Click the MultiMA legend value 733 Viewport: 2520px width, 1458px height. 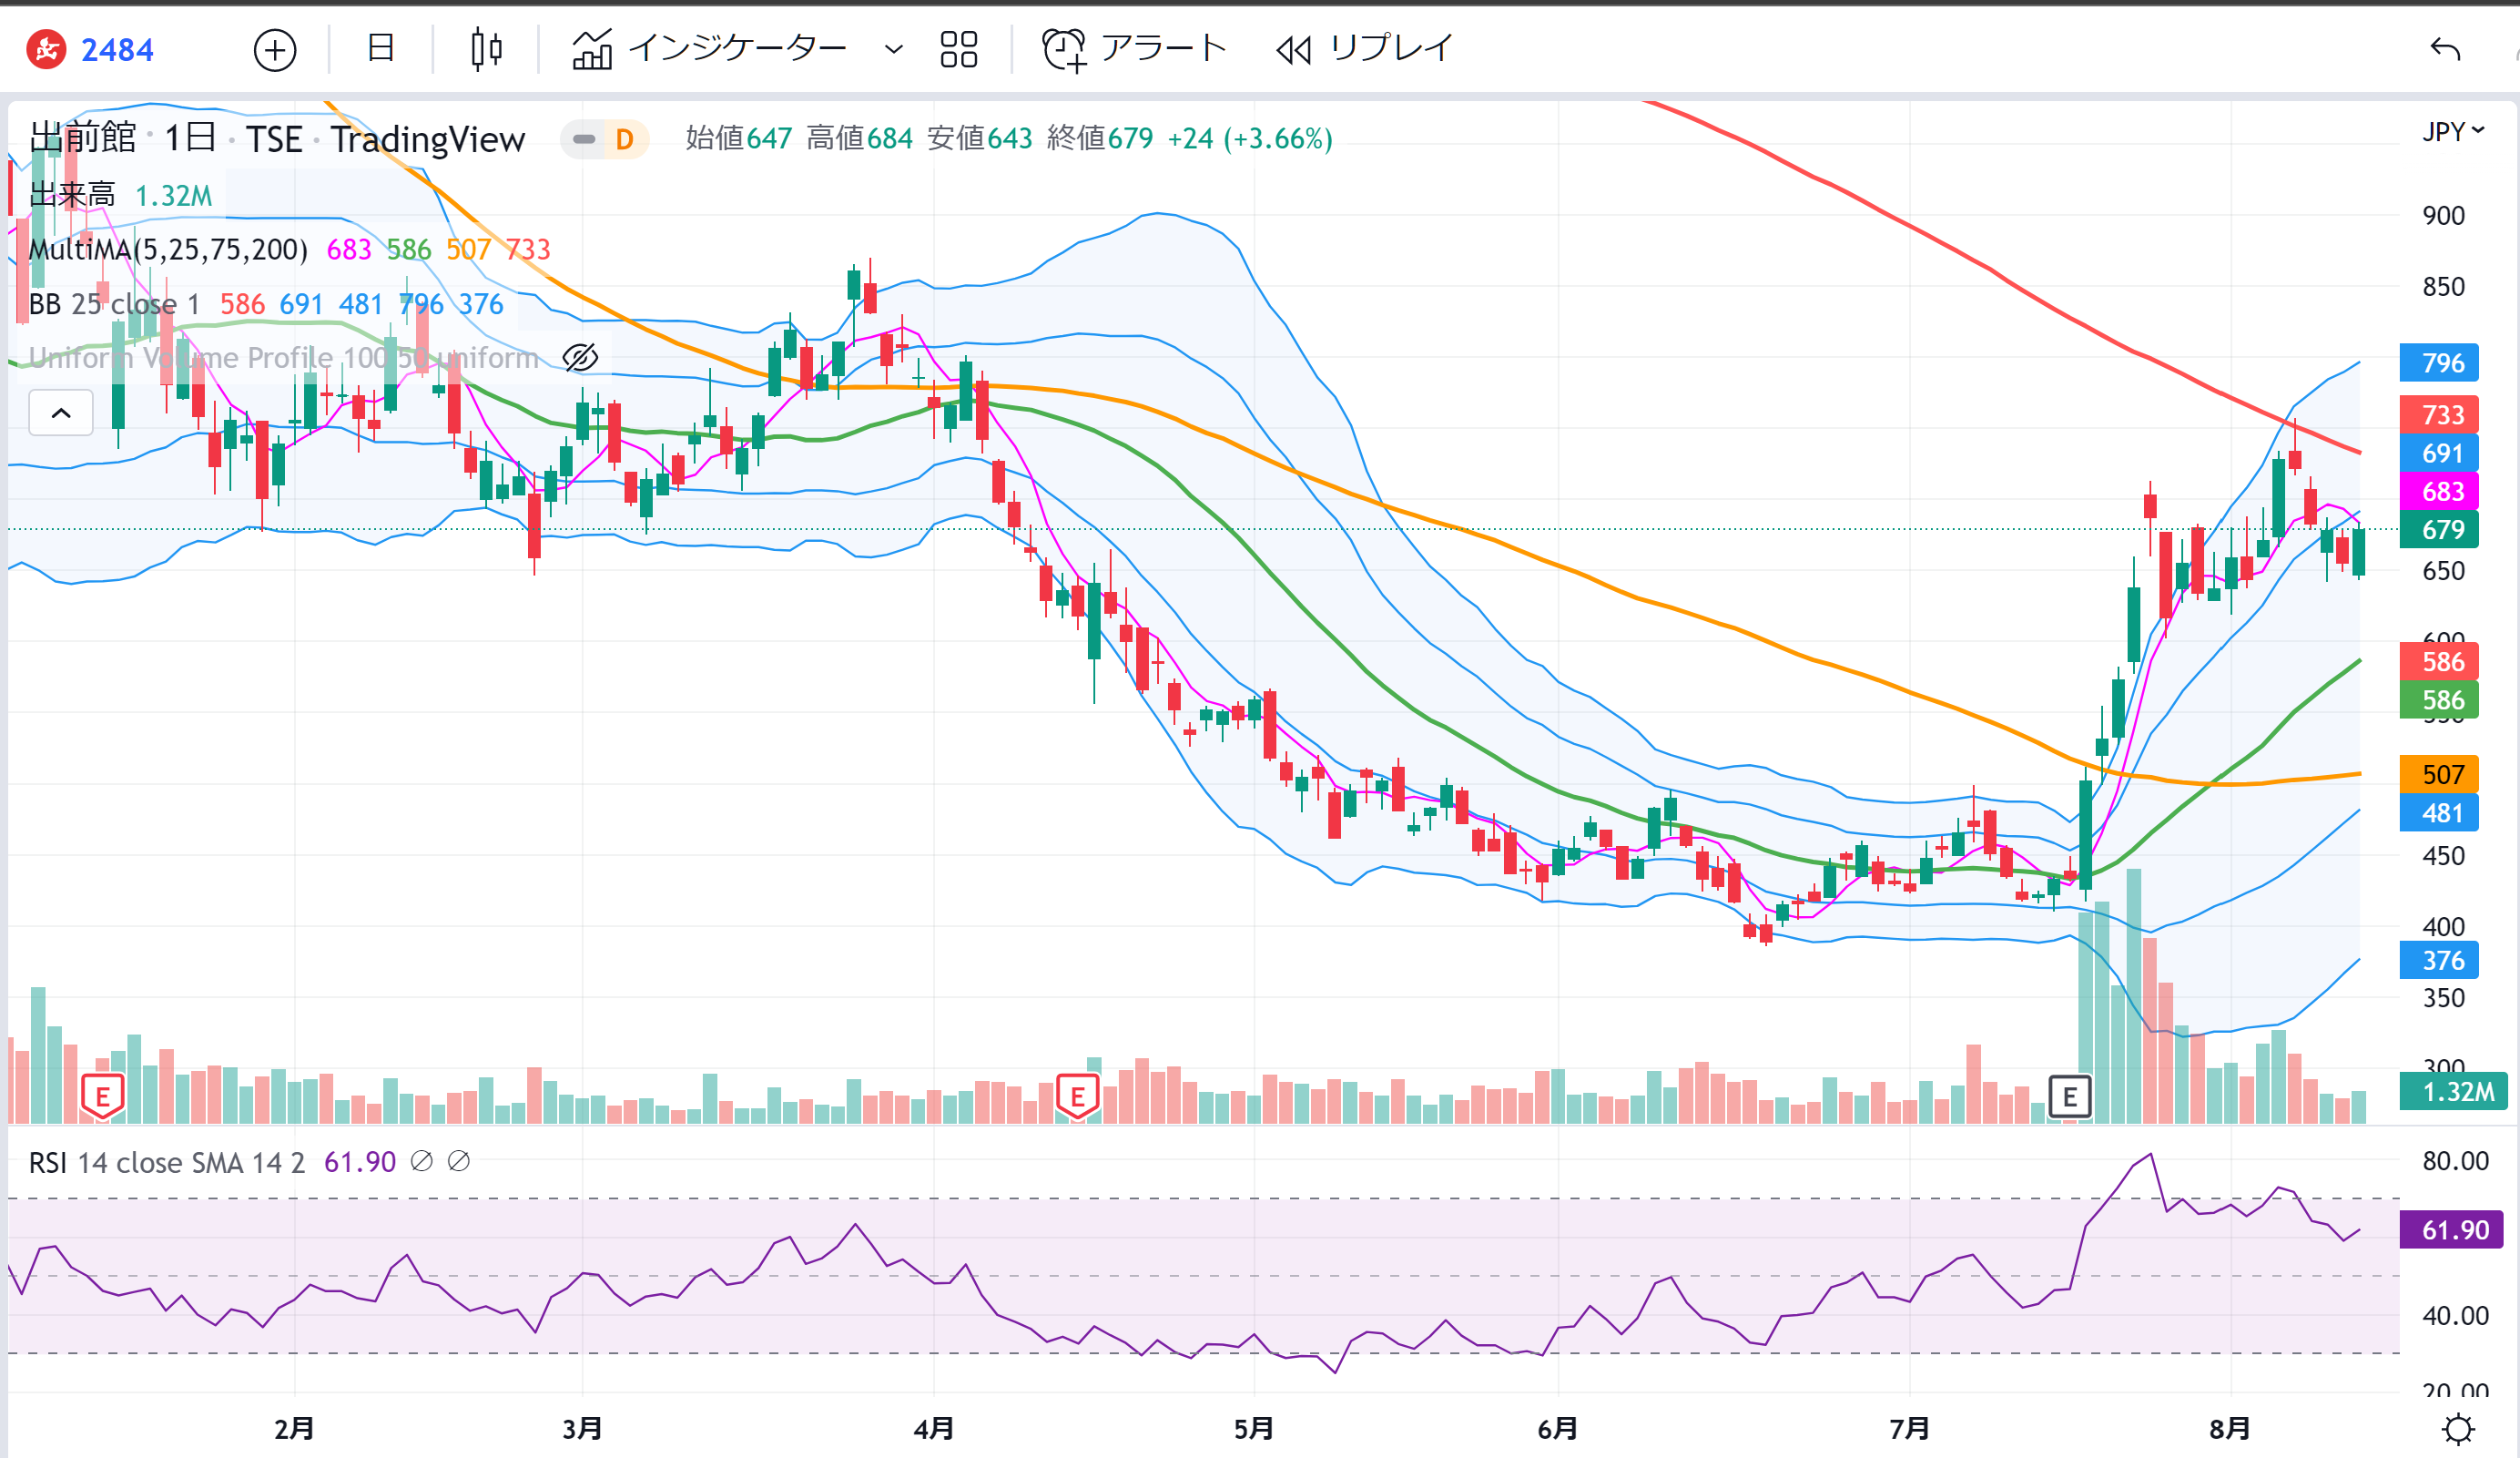pos(528,249)
